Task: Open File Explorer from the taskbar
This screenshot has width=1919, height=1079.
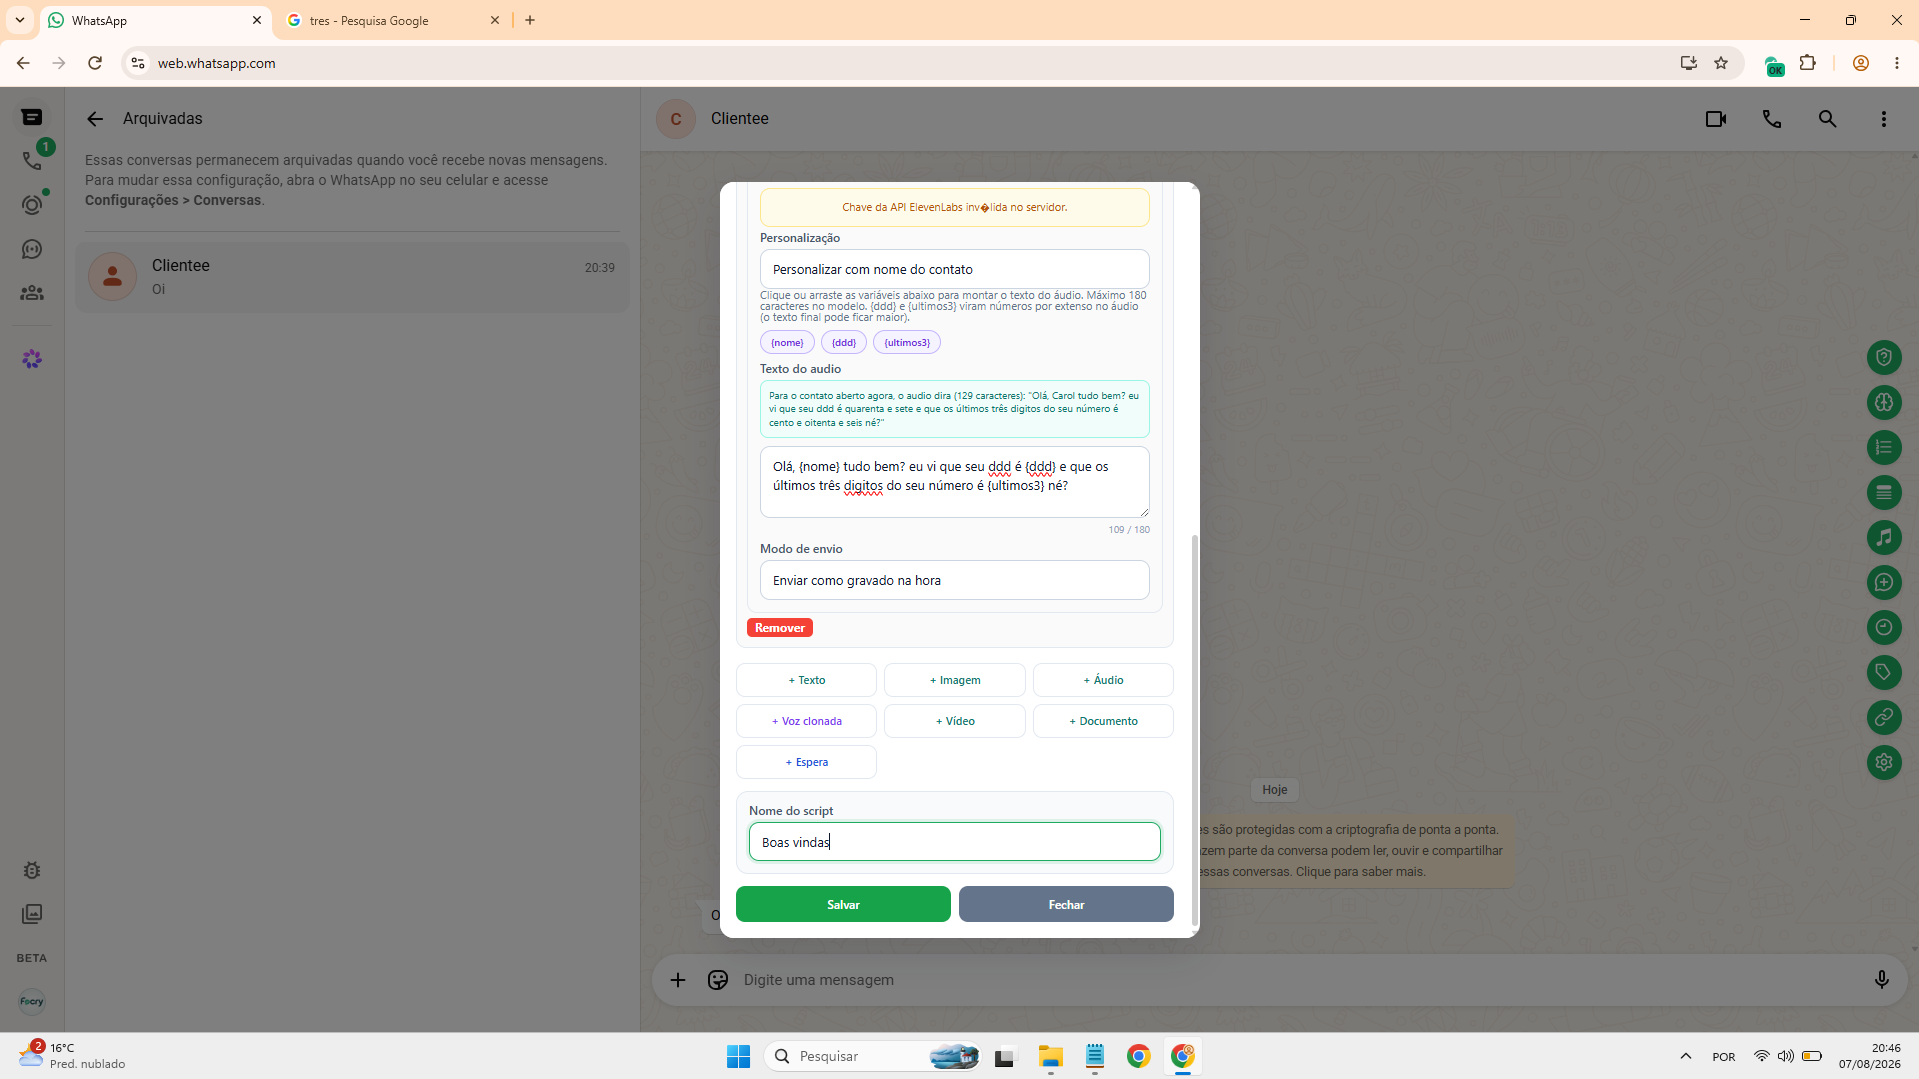Action: click(x=1050, y=1056)
